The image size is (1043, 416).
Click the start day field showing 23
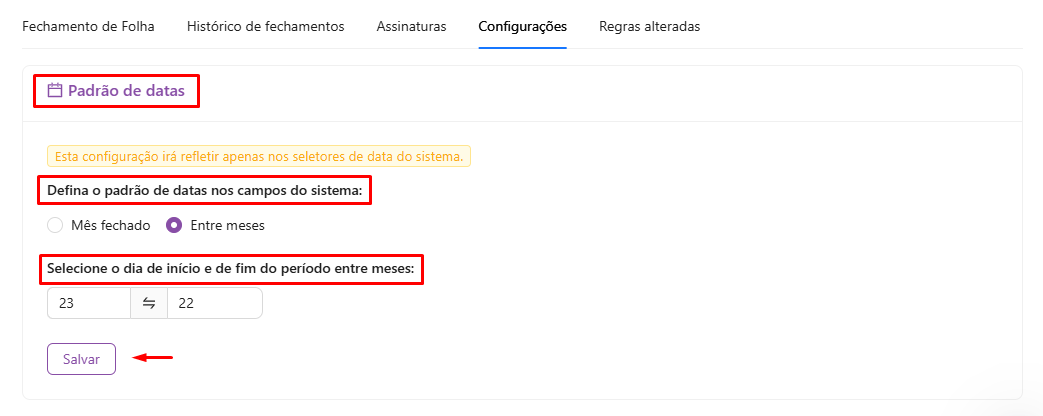tap(88, 304)
